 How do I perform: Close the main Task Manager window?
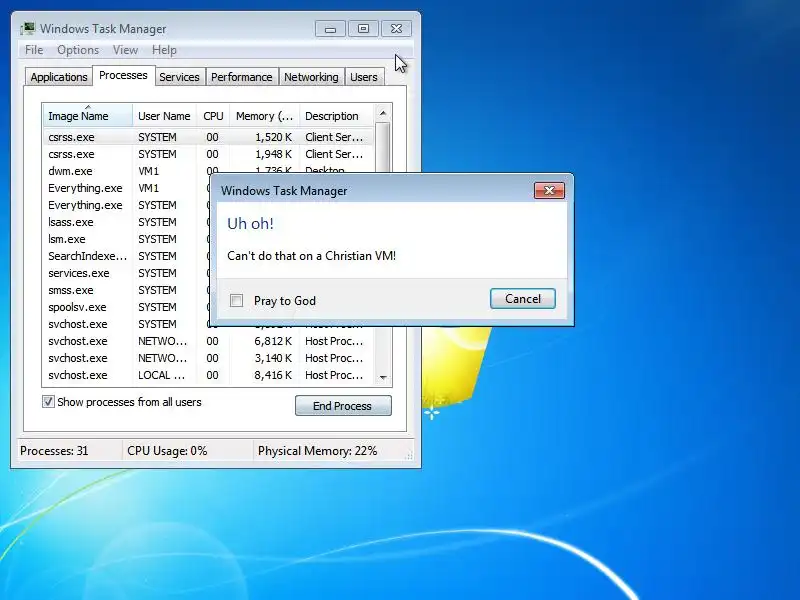pos(396,29)
